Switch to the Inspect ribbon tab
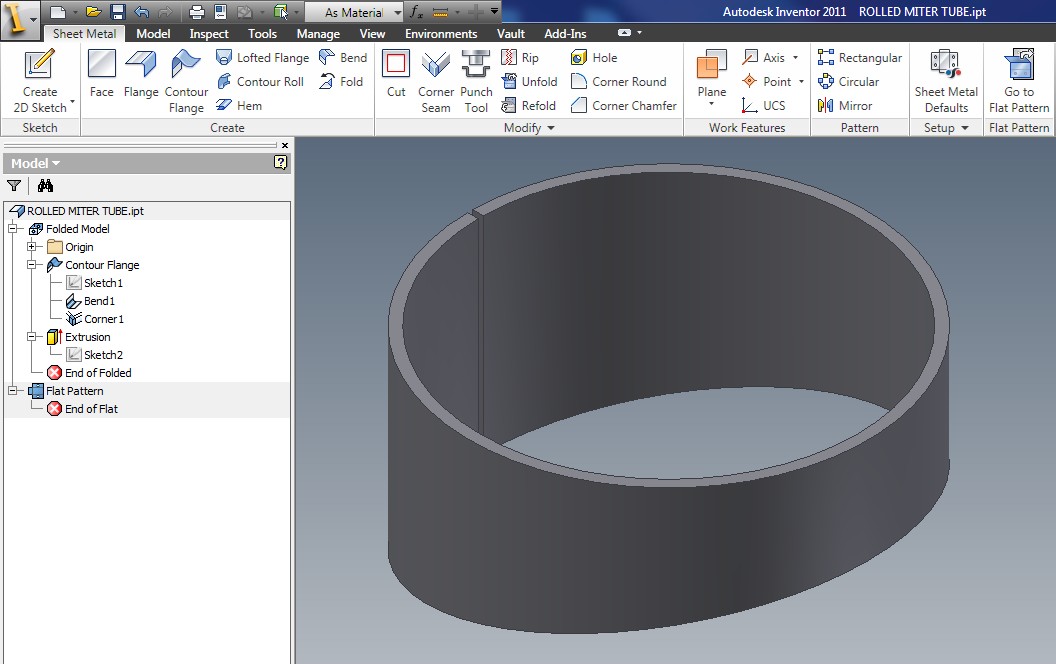The height and width of the screenshot is (664, 1056). [x=209, y=34]
